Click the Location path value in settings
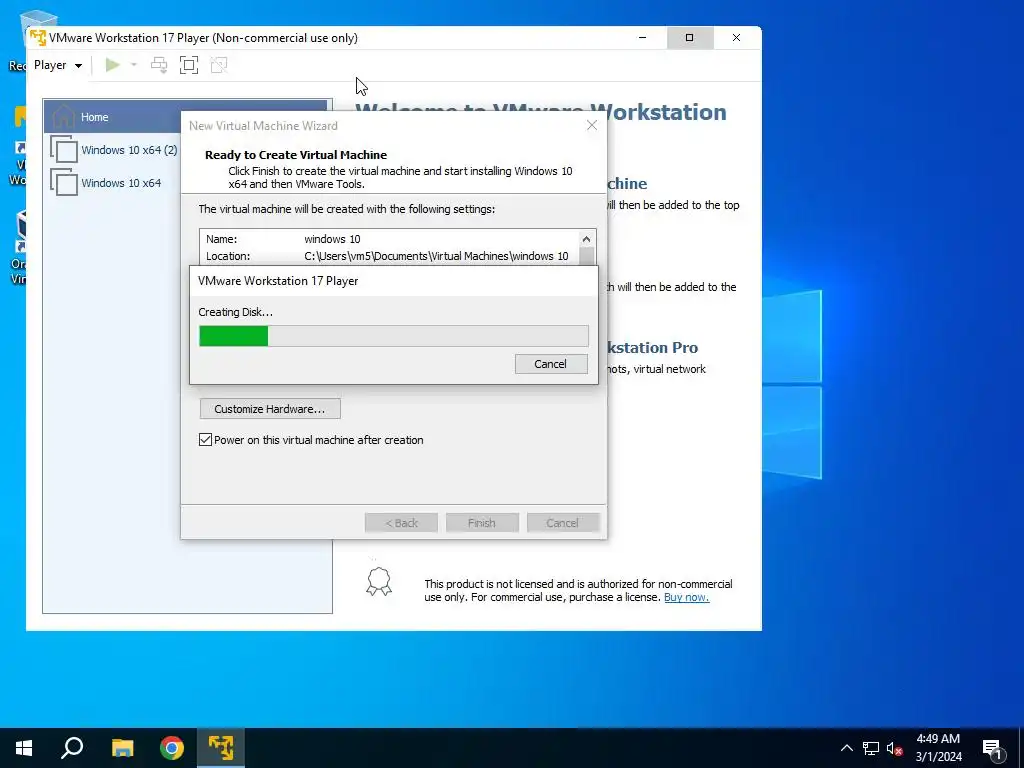This screenshot has height=768, width=1024. pyautogui.click(x=436, y=256)
